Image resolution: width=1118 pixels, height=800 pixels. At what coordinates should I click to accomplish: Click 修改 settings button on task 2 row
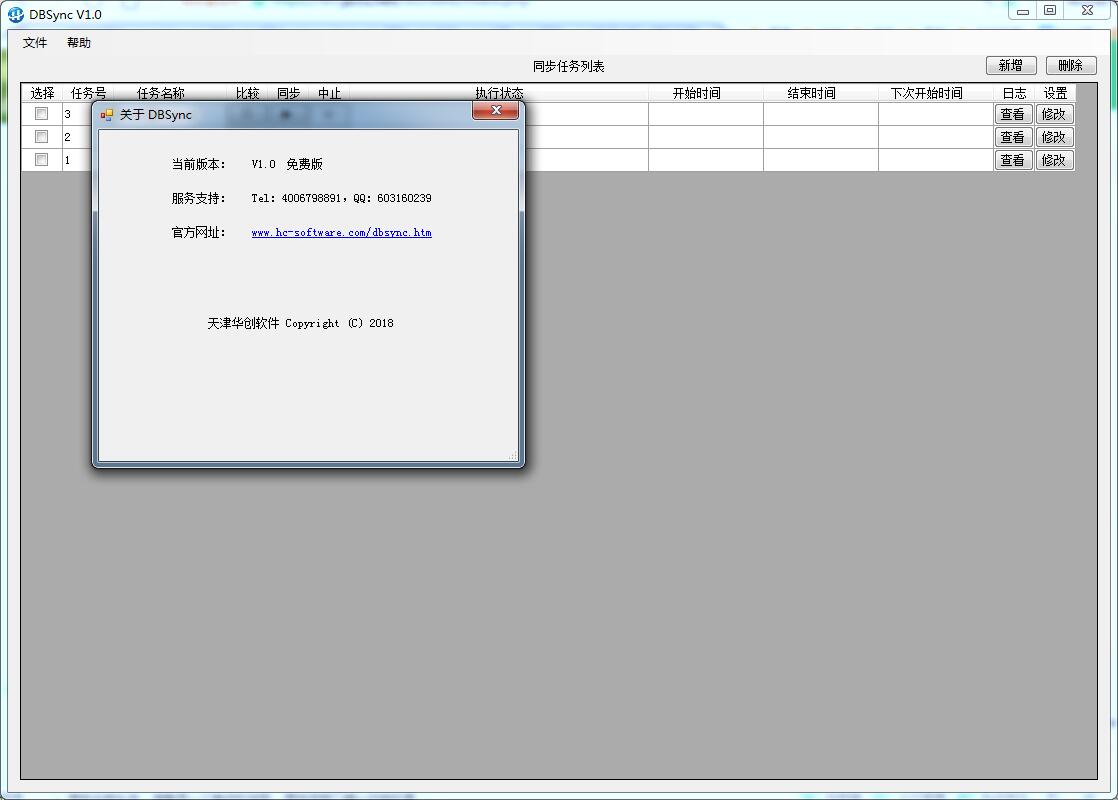pos(1055,136)
